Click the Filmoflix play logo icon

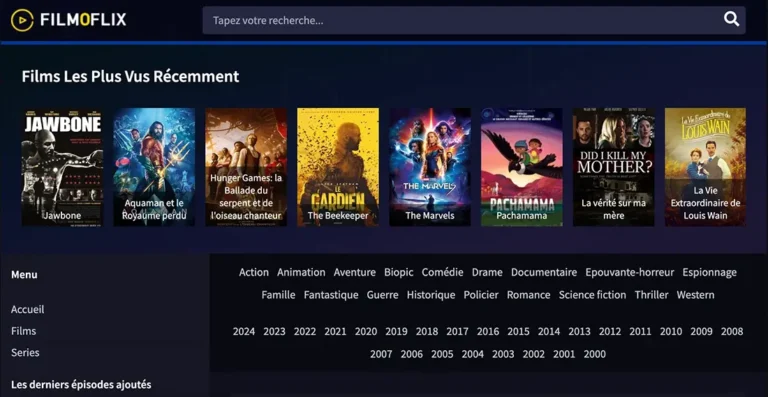click(x=22, y=20)
